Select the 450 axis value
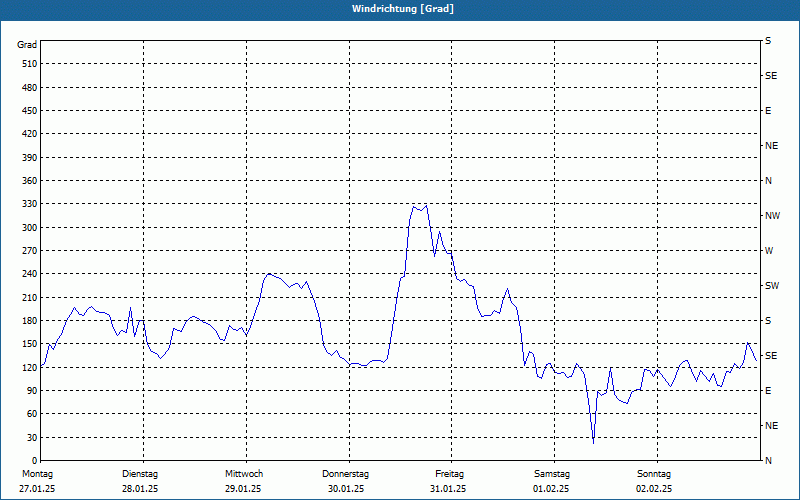This screenshot has width=800, height=500. click(30, 111)
